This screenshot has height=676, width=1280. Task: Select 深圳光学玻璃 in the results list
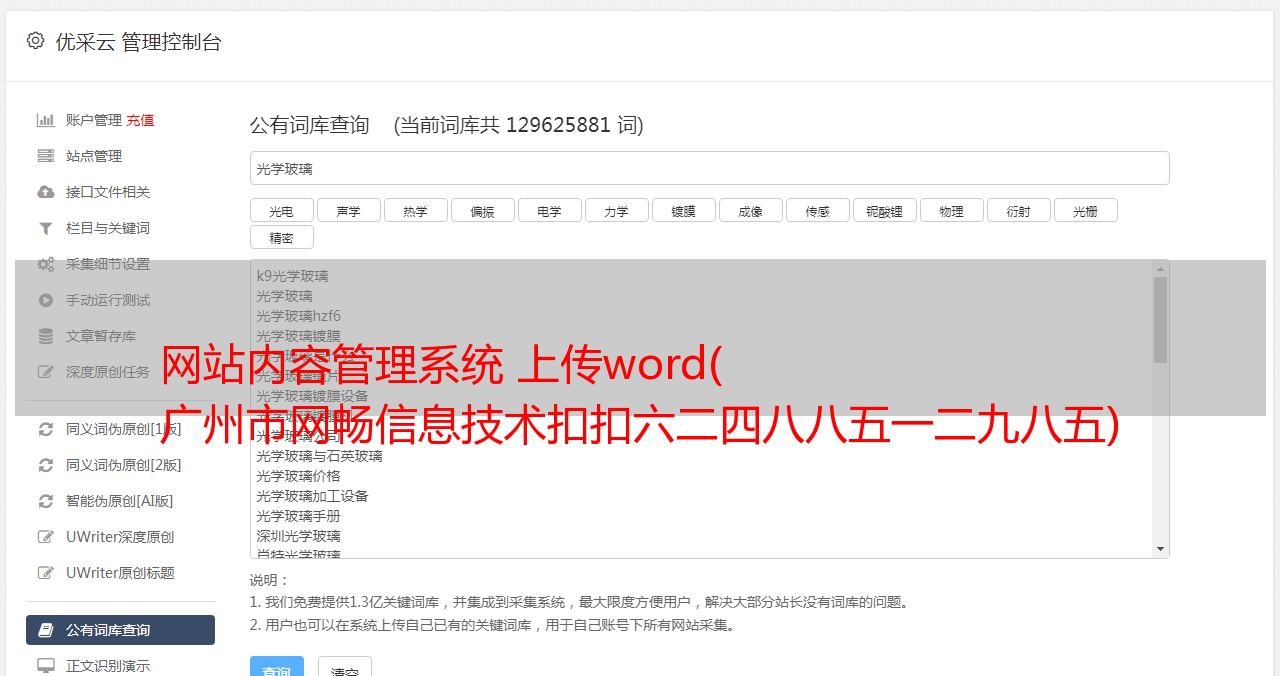click(298, 536)
